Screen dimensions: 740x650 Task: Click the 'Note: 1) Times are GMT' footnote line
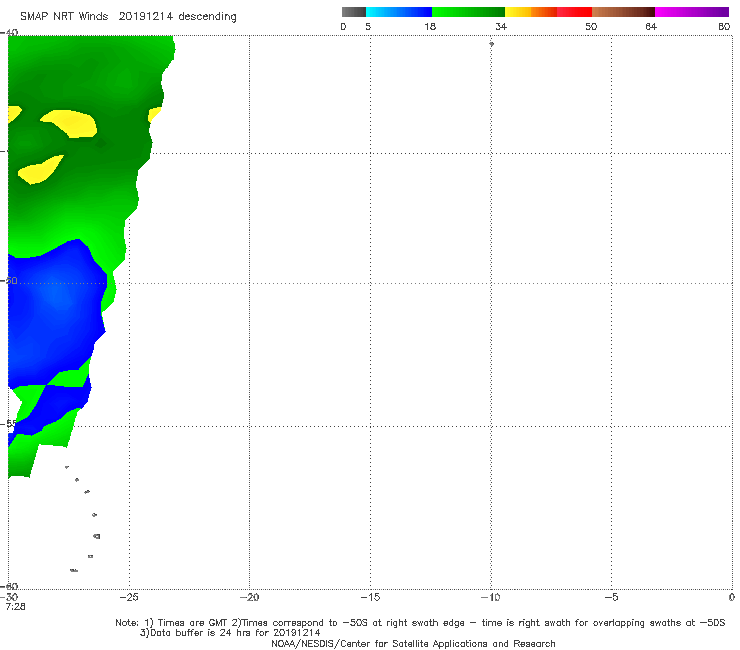(x=420, y=623)
